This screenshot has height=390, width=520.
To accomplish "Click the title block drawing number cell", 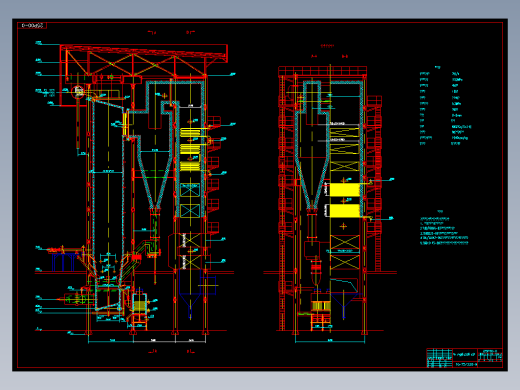I will 466,364.
